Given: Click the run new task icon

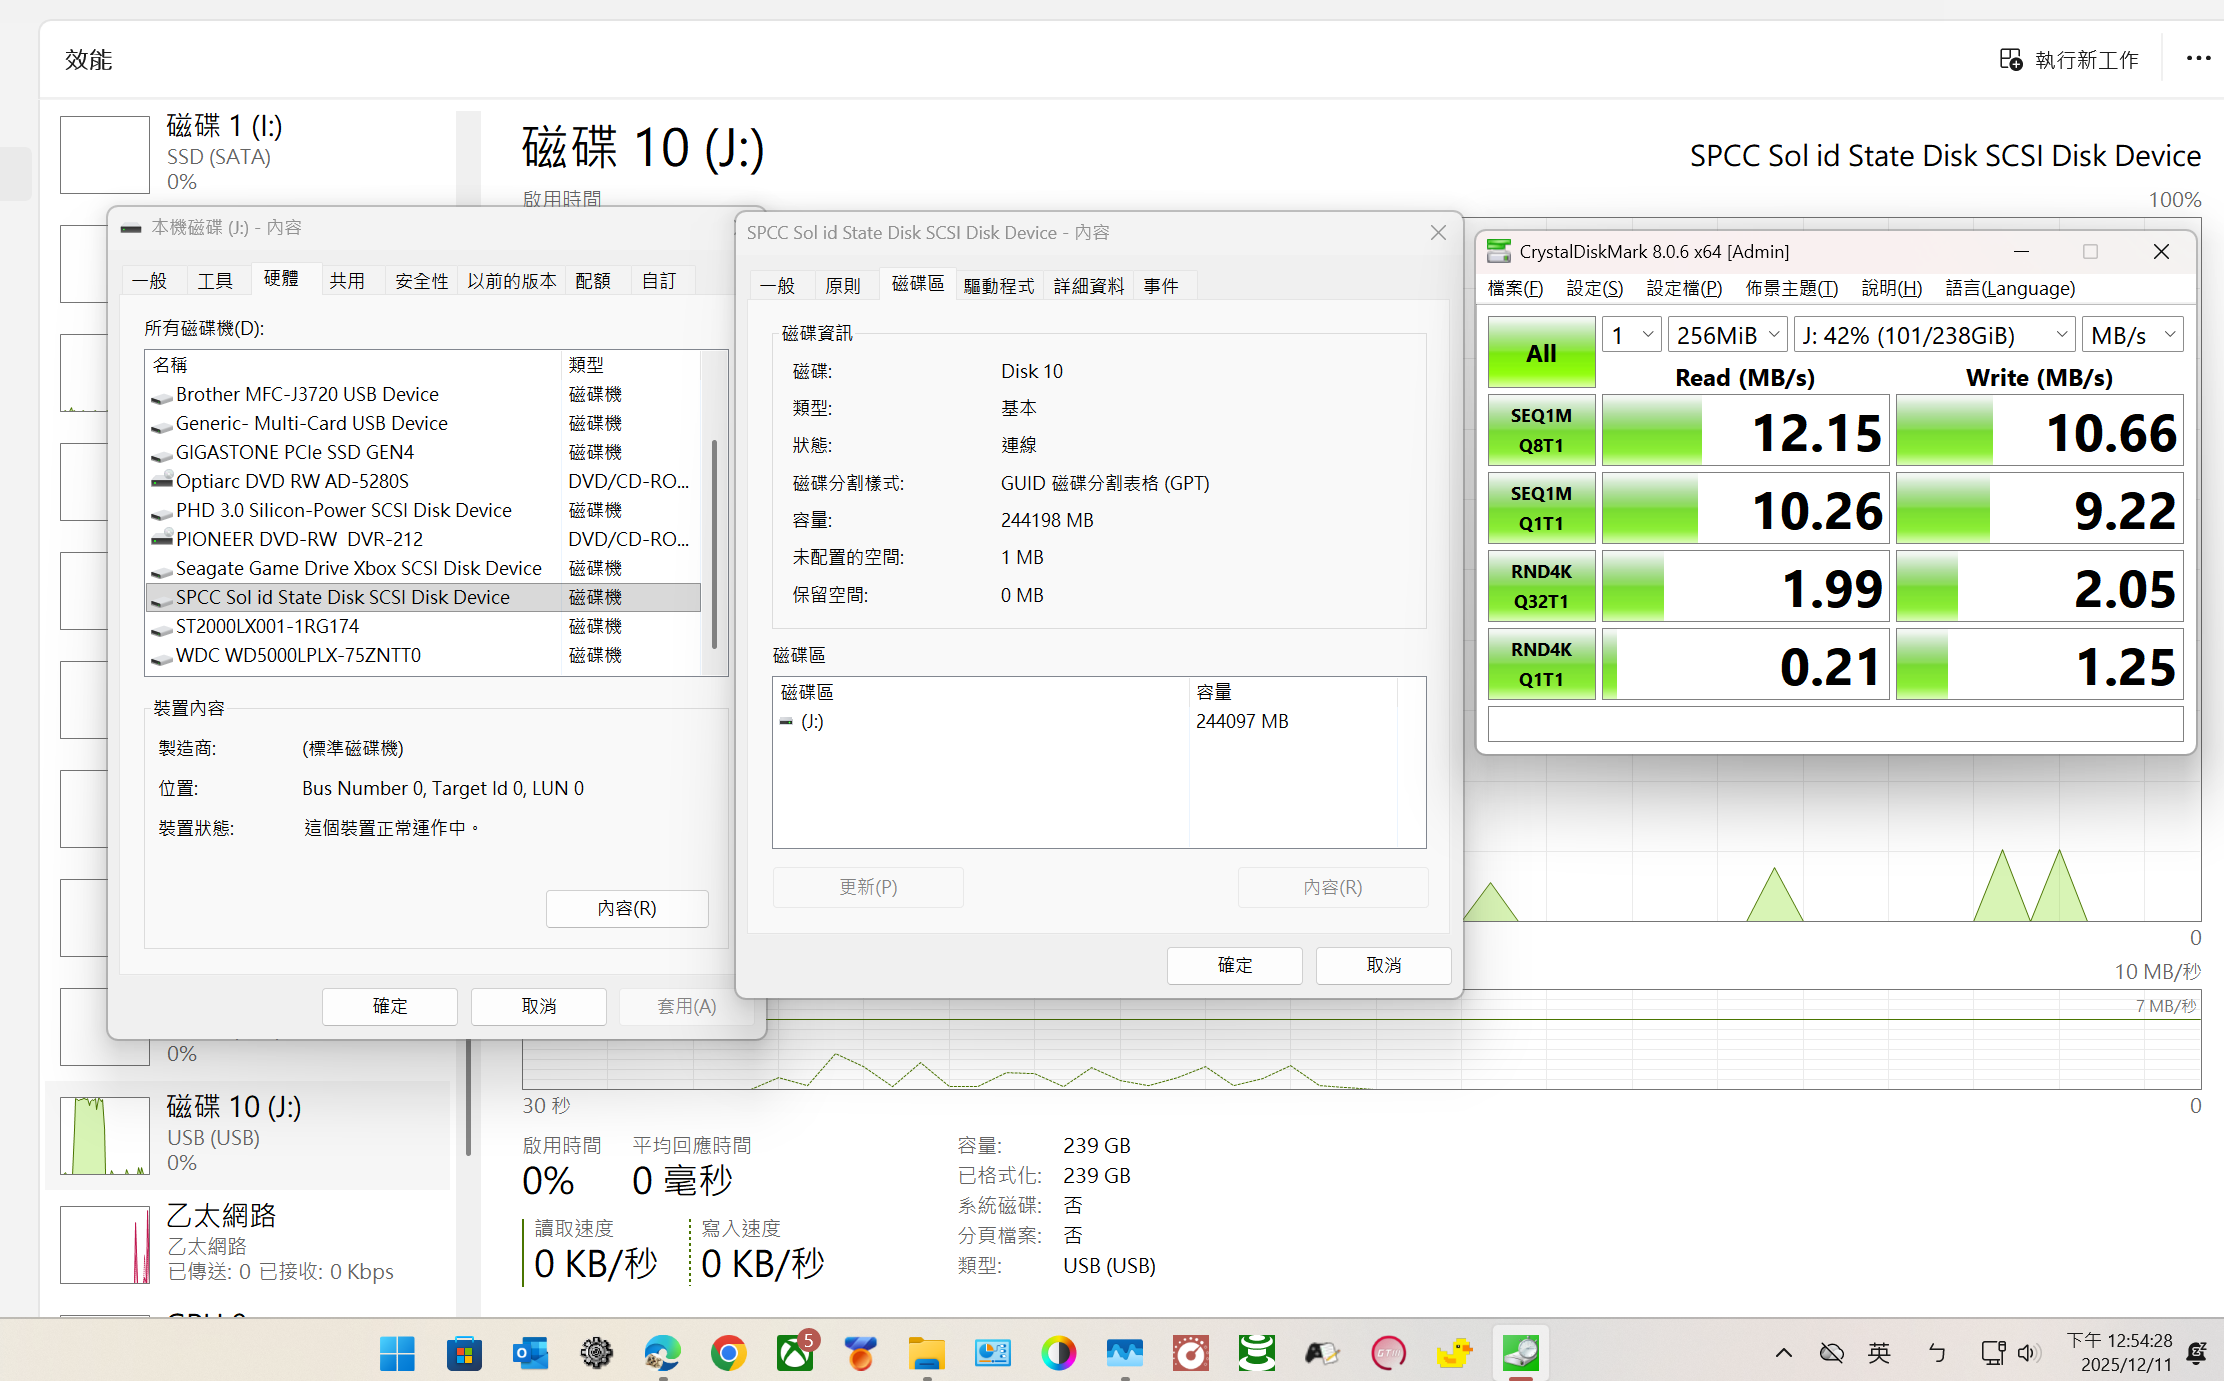Looking at the screenshot, I should (2010, 60).
